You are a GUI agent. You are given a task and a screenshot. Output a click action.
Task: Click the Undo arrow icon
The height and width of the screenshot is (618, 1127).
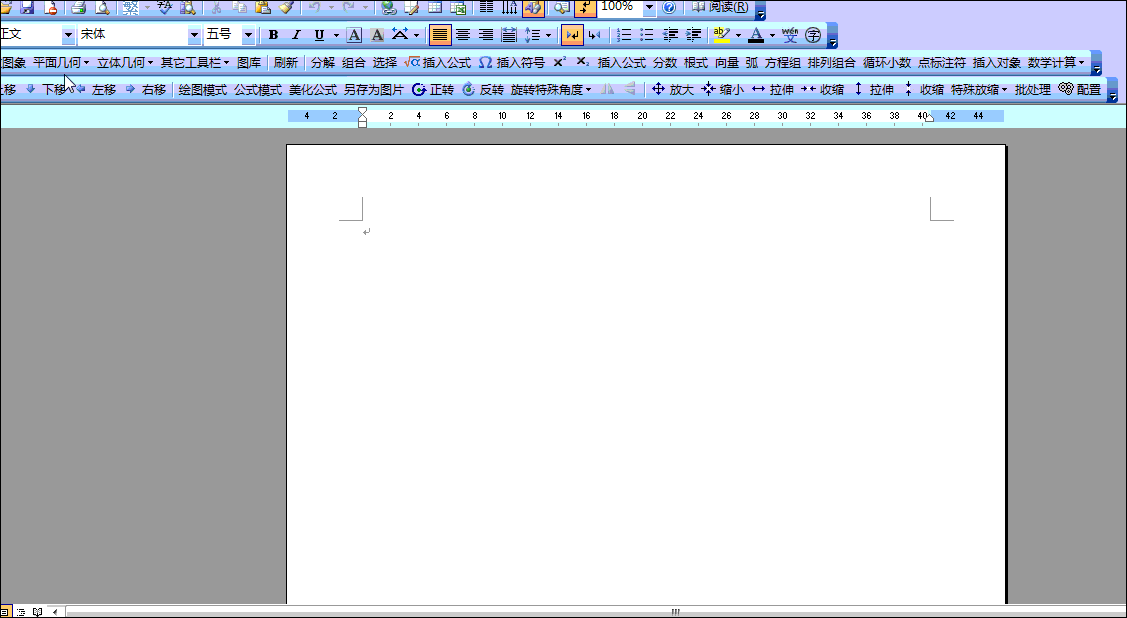coord(314,7)
